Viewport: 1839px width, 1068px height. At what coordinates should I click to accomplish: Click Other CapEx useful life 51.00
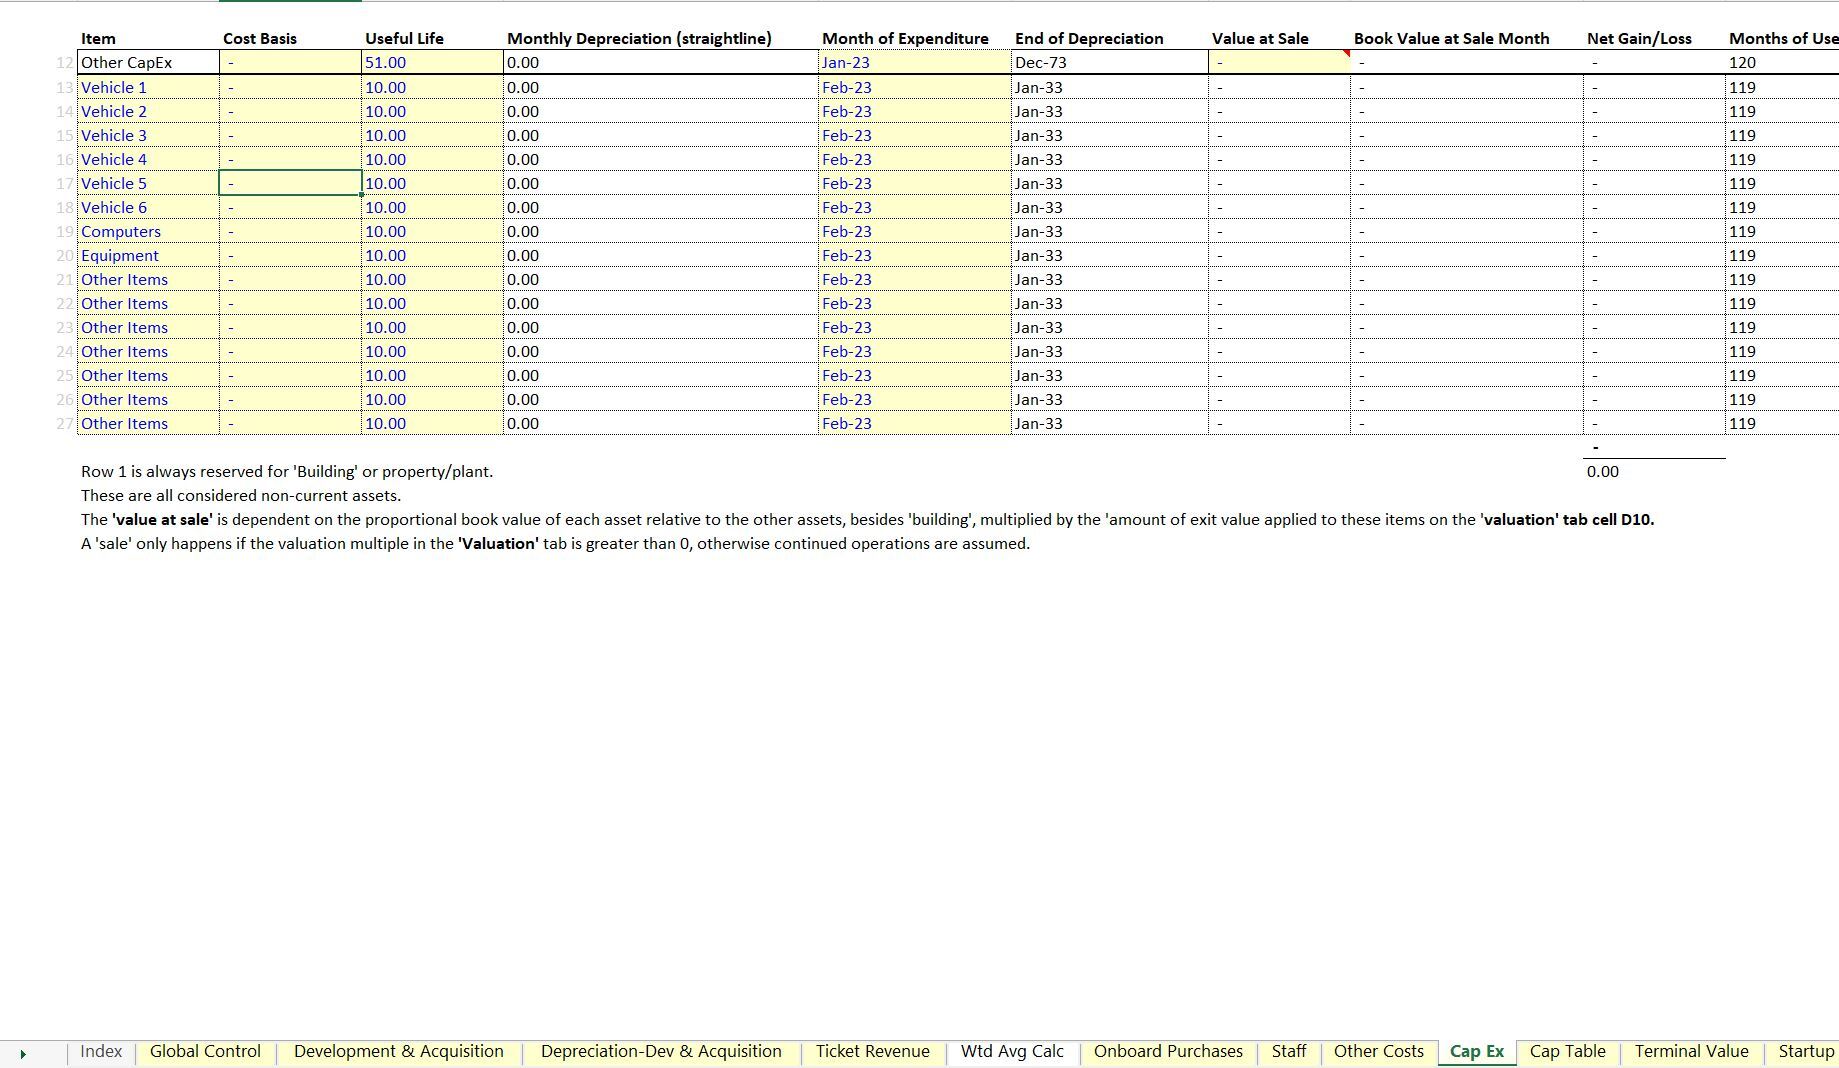(432, 62)
